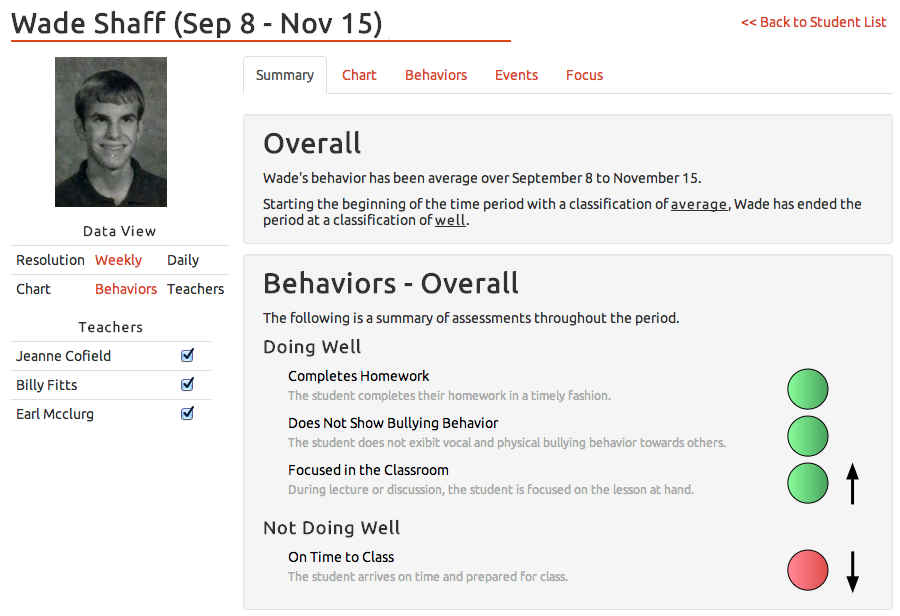Open the Behaviors tab
The image size is (900, 616).
pos(436,75)
